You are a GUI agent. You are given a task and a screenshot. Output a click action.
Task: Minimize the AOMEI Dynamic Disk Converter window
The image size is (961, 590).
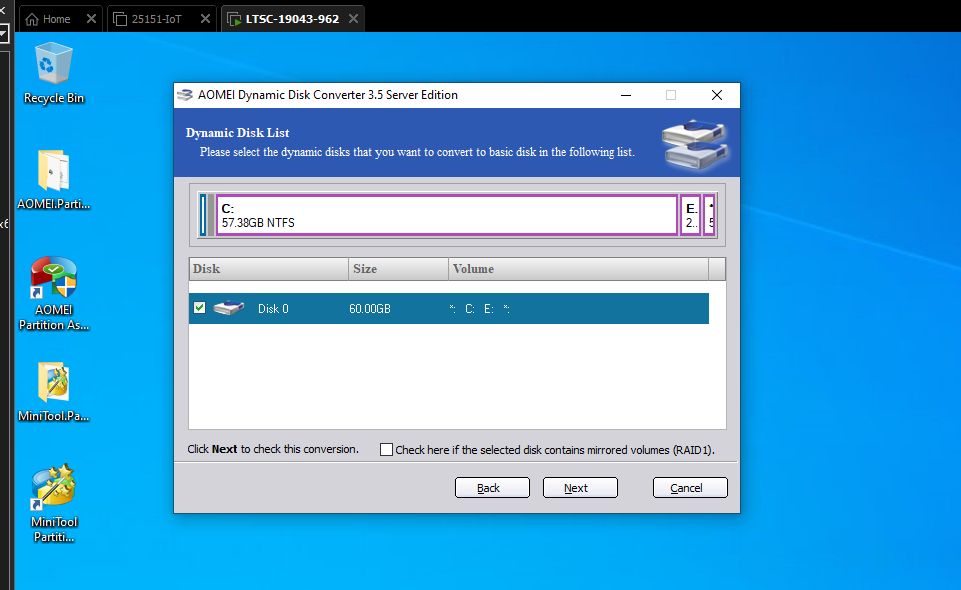click(626, 95)
